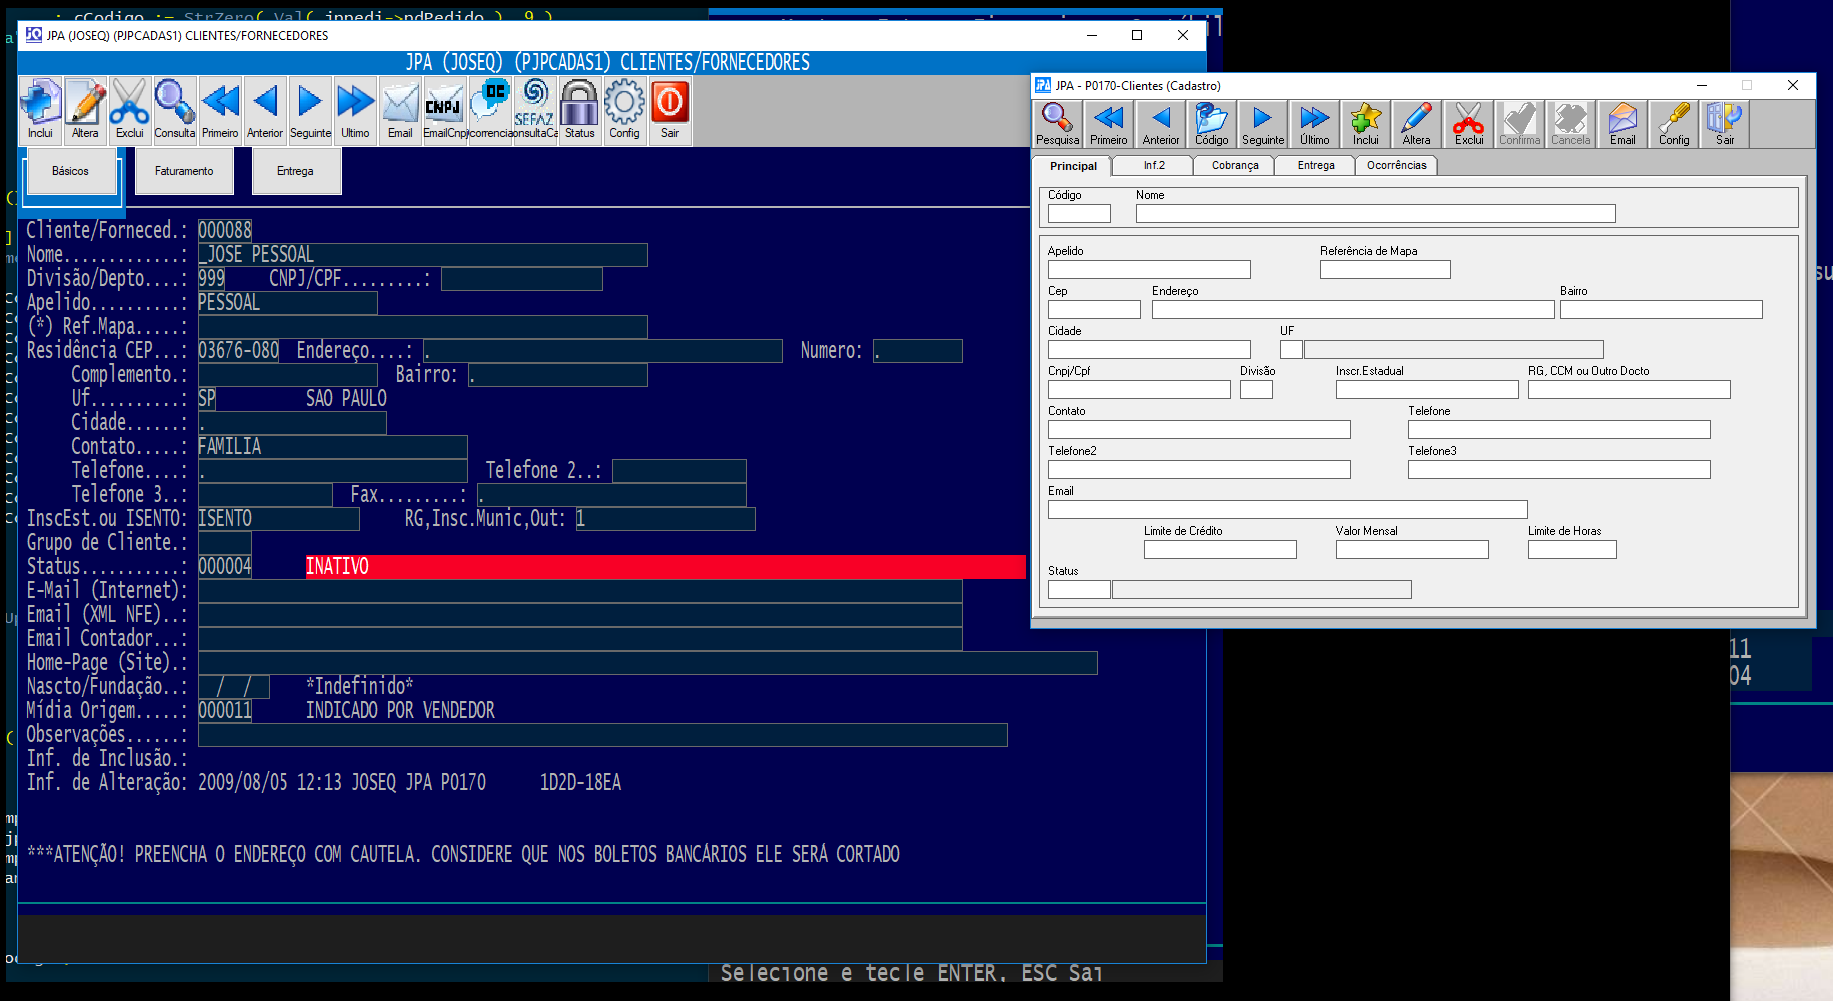Open the SEFAZ consultation icon
Image resolution: width=1833 pixels, height=1001 pixels.
coord(535,110)
